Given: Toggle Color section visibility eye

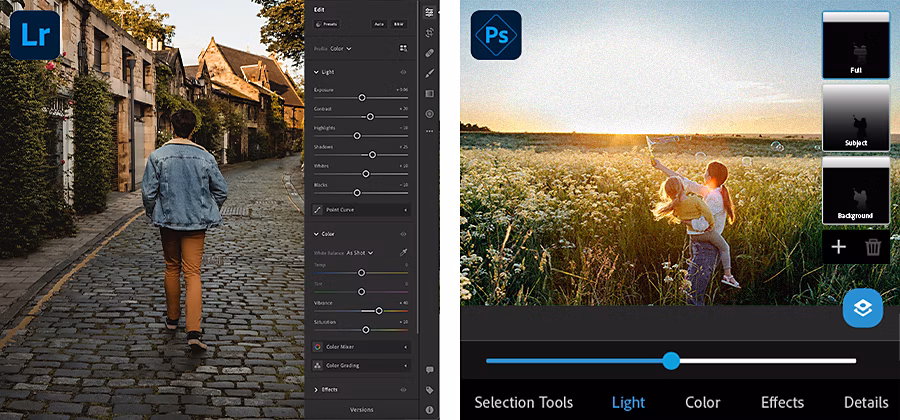Looking at the screenshot, I should (x=403, y=234).
